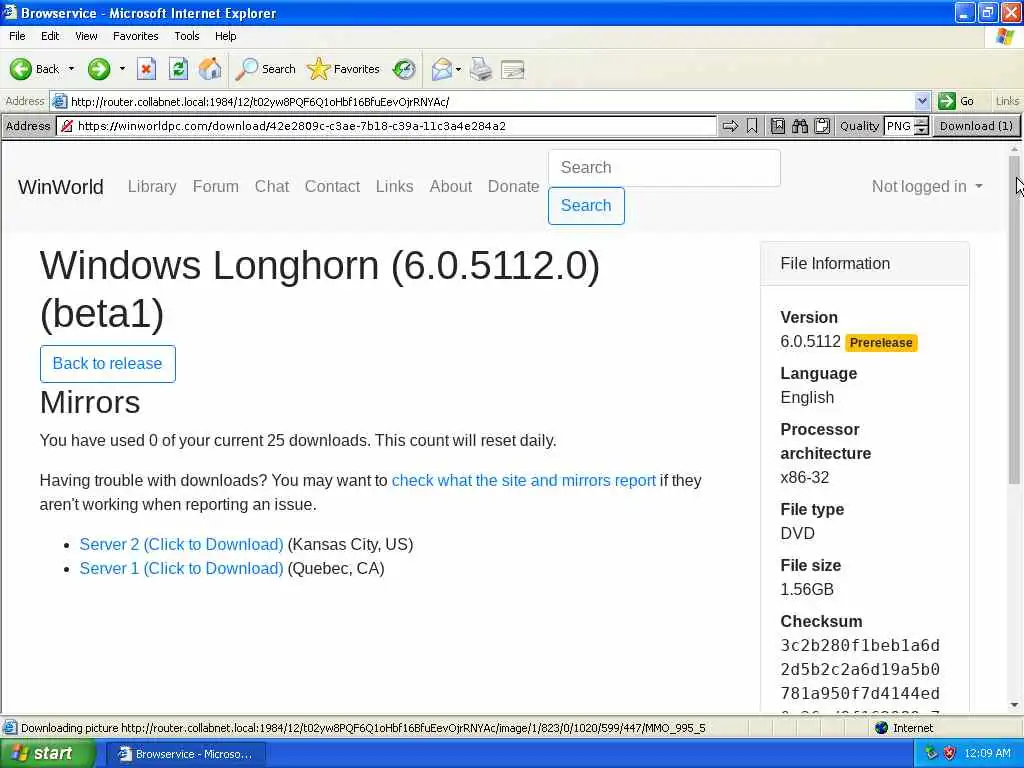The width and height of the screenshot is (1024, 768).
Task: Click the WinWorld site logo link
Action: point(61,187)
